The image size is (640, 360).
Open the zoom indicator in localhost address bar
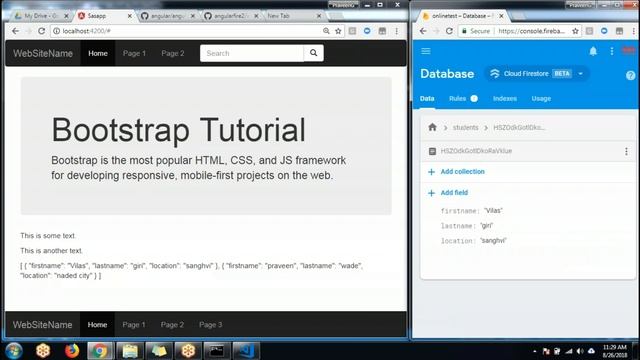[326, 31]
